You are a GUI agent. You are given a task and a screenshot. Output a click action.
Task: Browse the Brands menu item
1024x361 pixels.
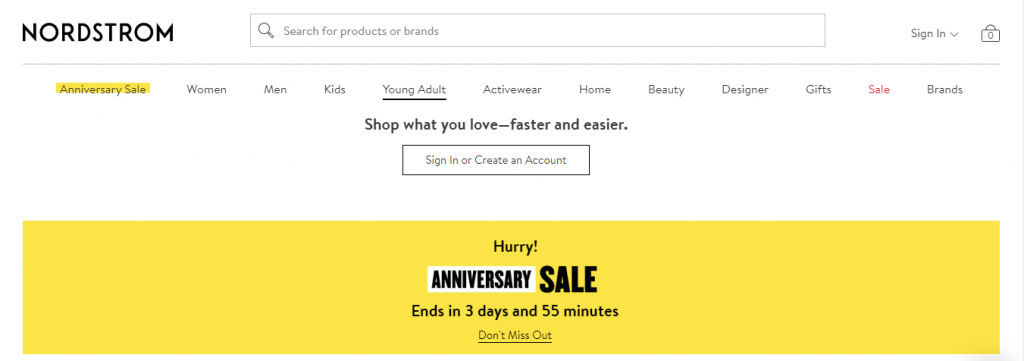point(944,89)
